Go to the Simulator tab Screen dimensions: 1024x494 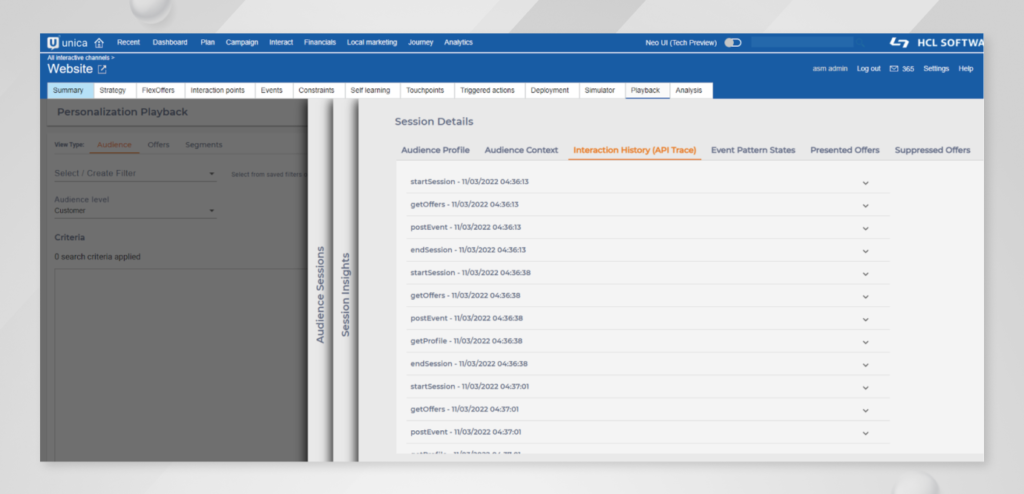point(598,90)
